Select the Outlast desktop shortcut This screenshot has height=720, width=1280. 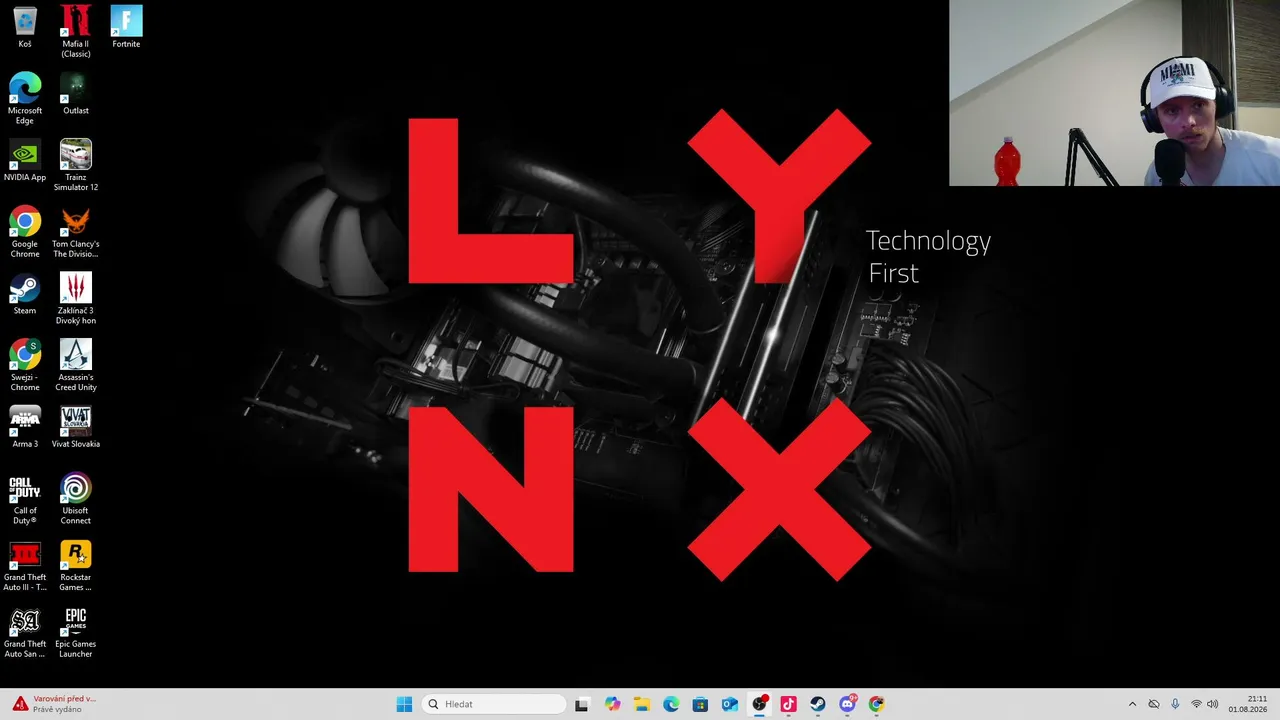pos(76,94)
